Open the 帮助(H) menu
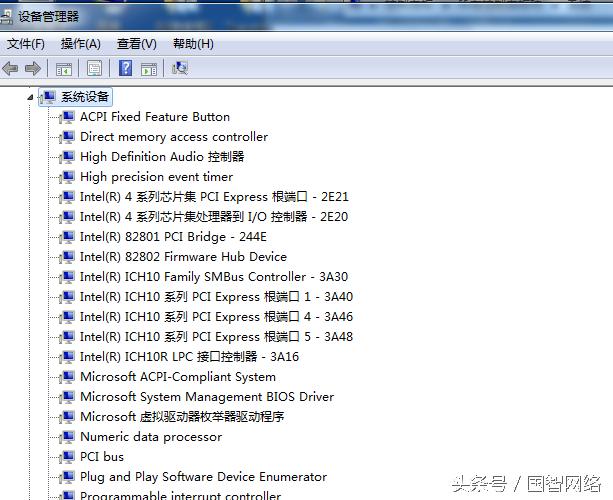Screen dimensions: 613x500 point(193,44)
